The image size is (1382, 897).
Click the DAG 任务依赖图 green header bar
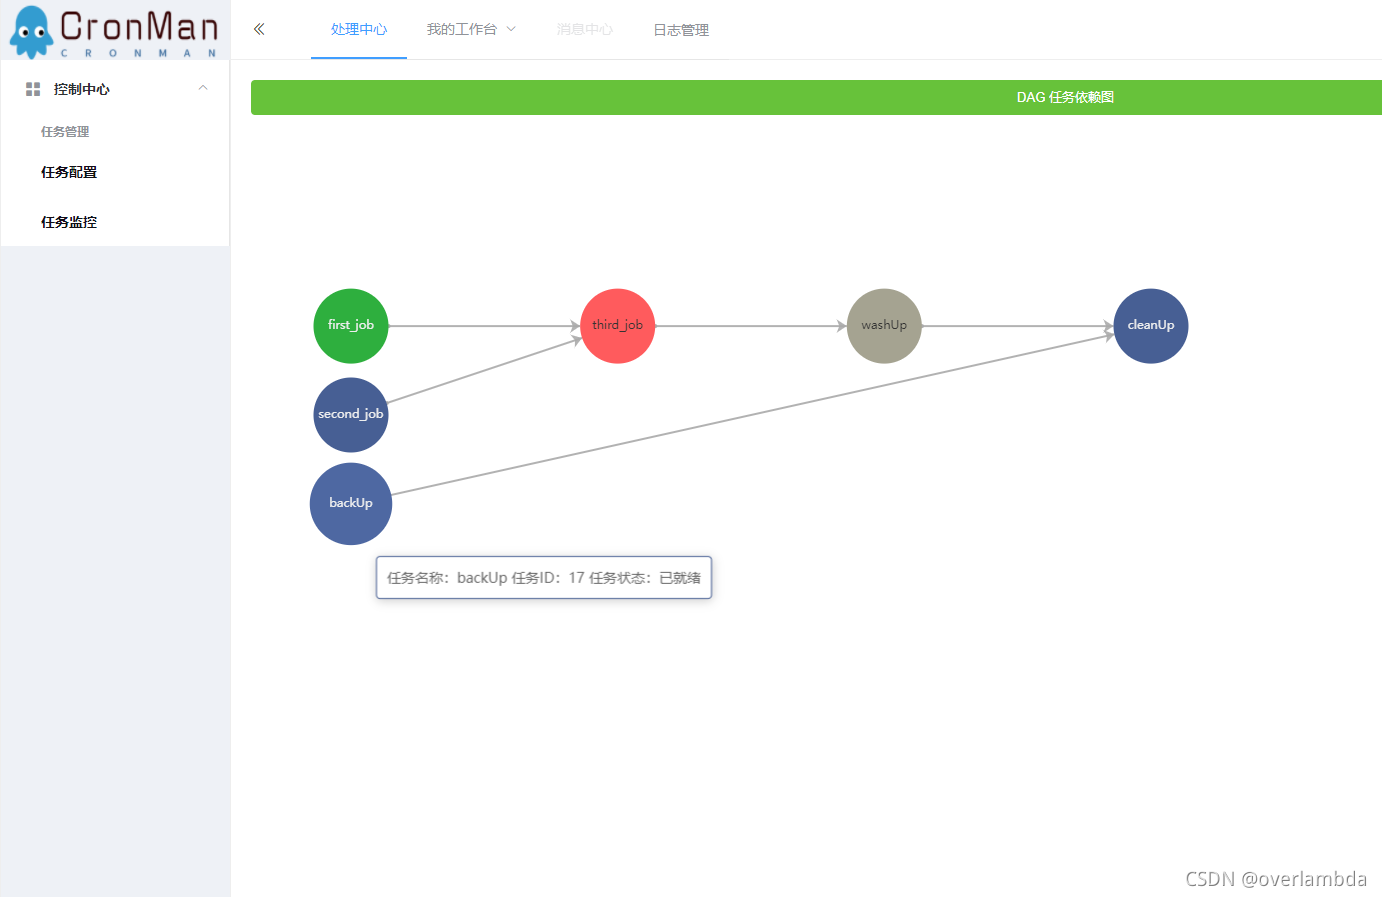coord(816,97)
